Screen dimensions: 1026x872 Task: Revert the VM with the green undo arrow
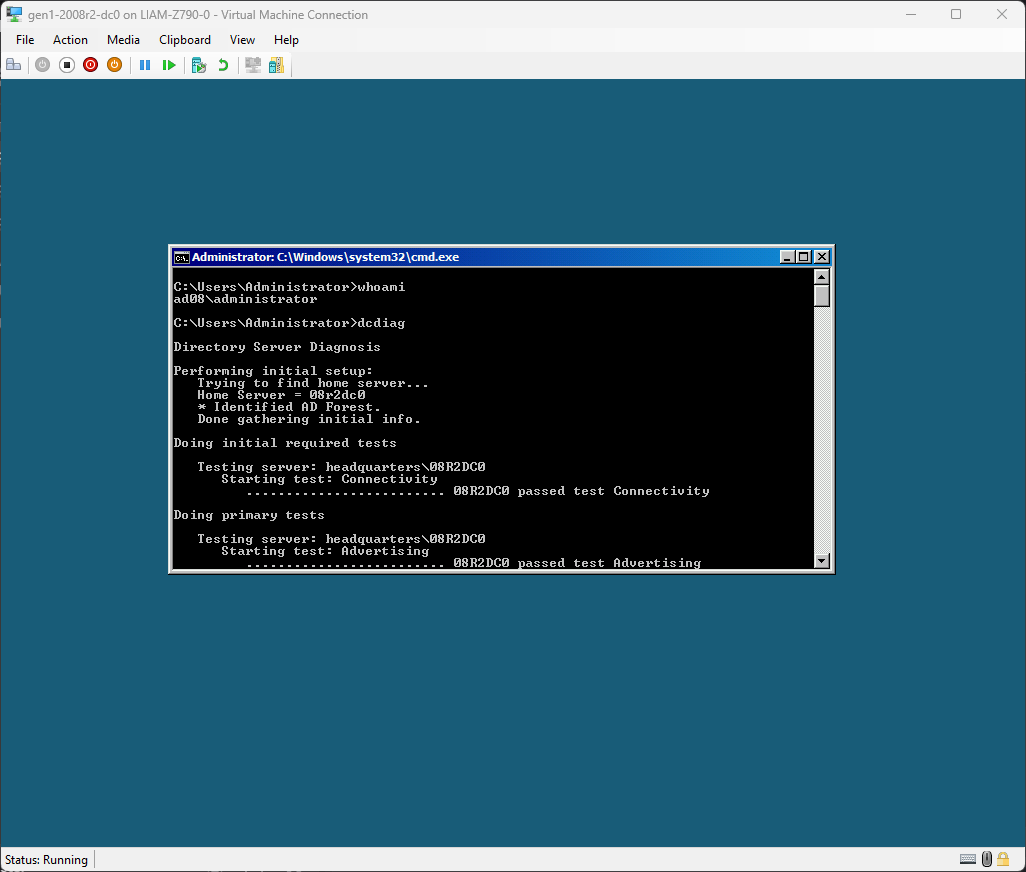pyautogui.click(x=223, y=65)
